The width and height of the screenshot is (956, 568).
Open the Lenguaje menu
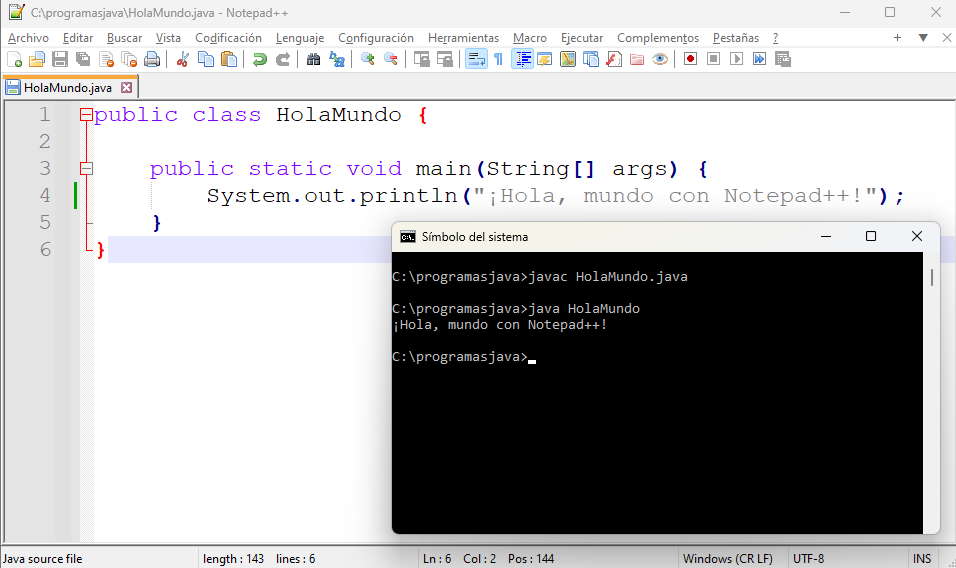coord(300,38)
